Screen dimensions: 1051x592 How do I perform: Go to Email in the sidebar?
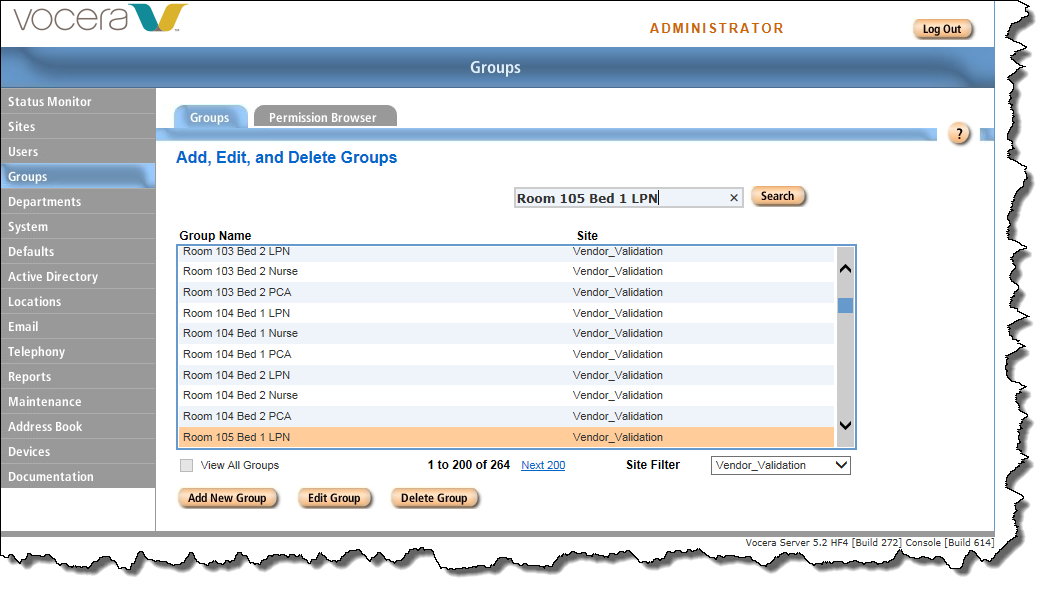(78, 327)
